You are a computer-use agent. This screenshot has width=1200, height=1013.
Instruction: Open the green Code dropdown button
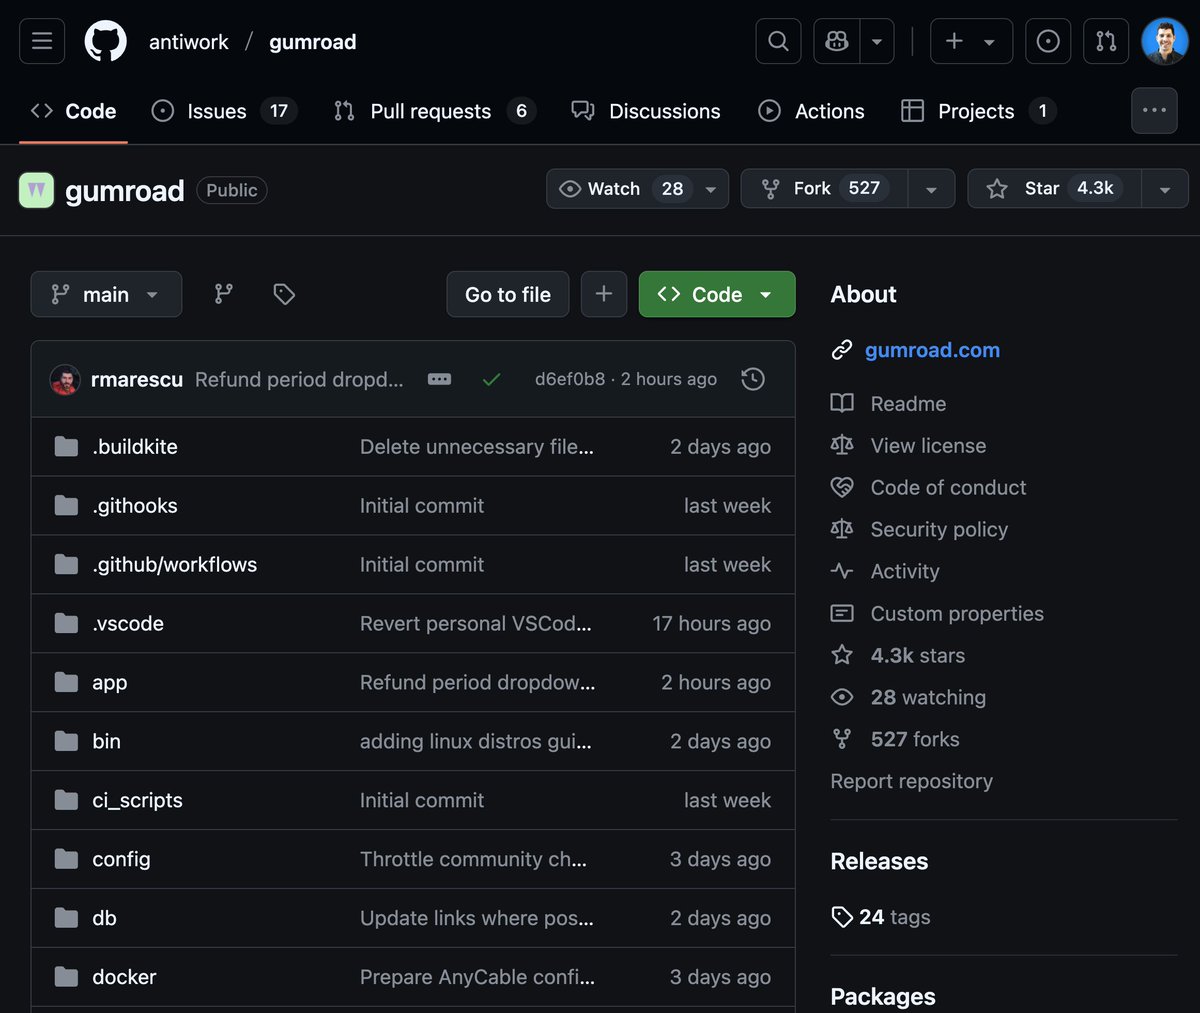[x=717, y=294]
